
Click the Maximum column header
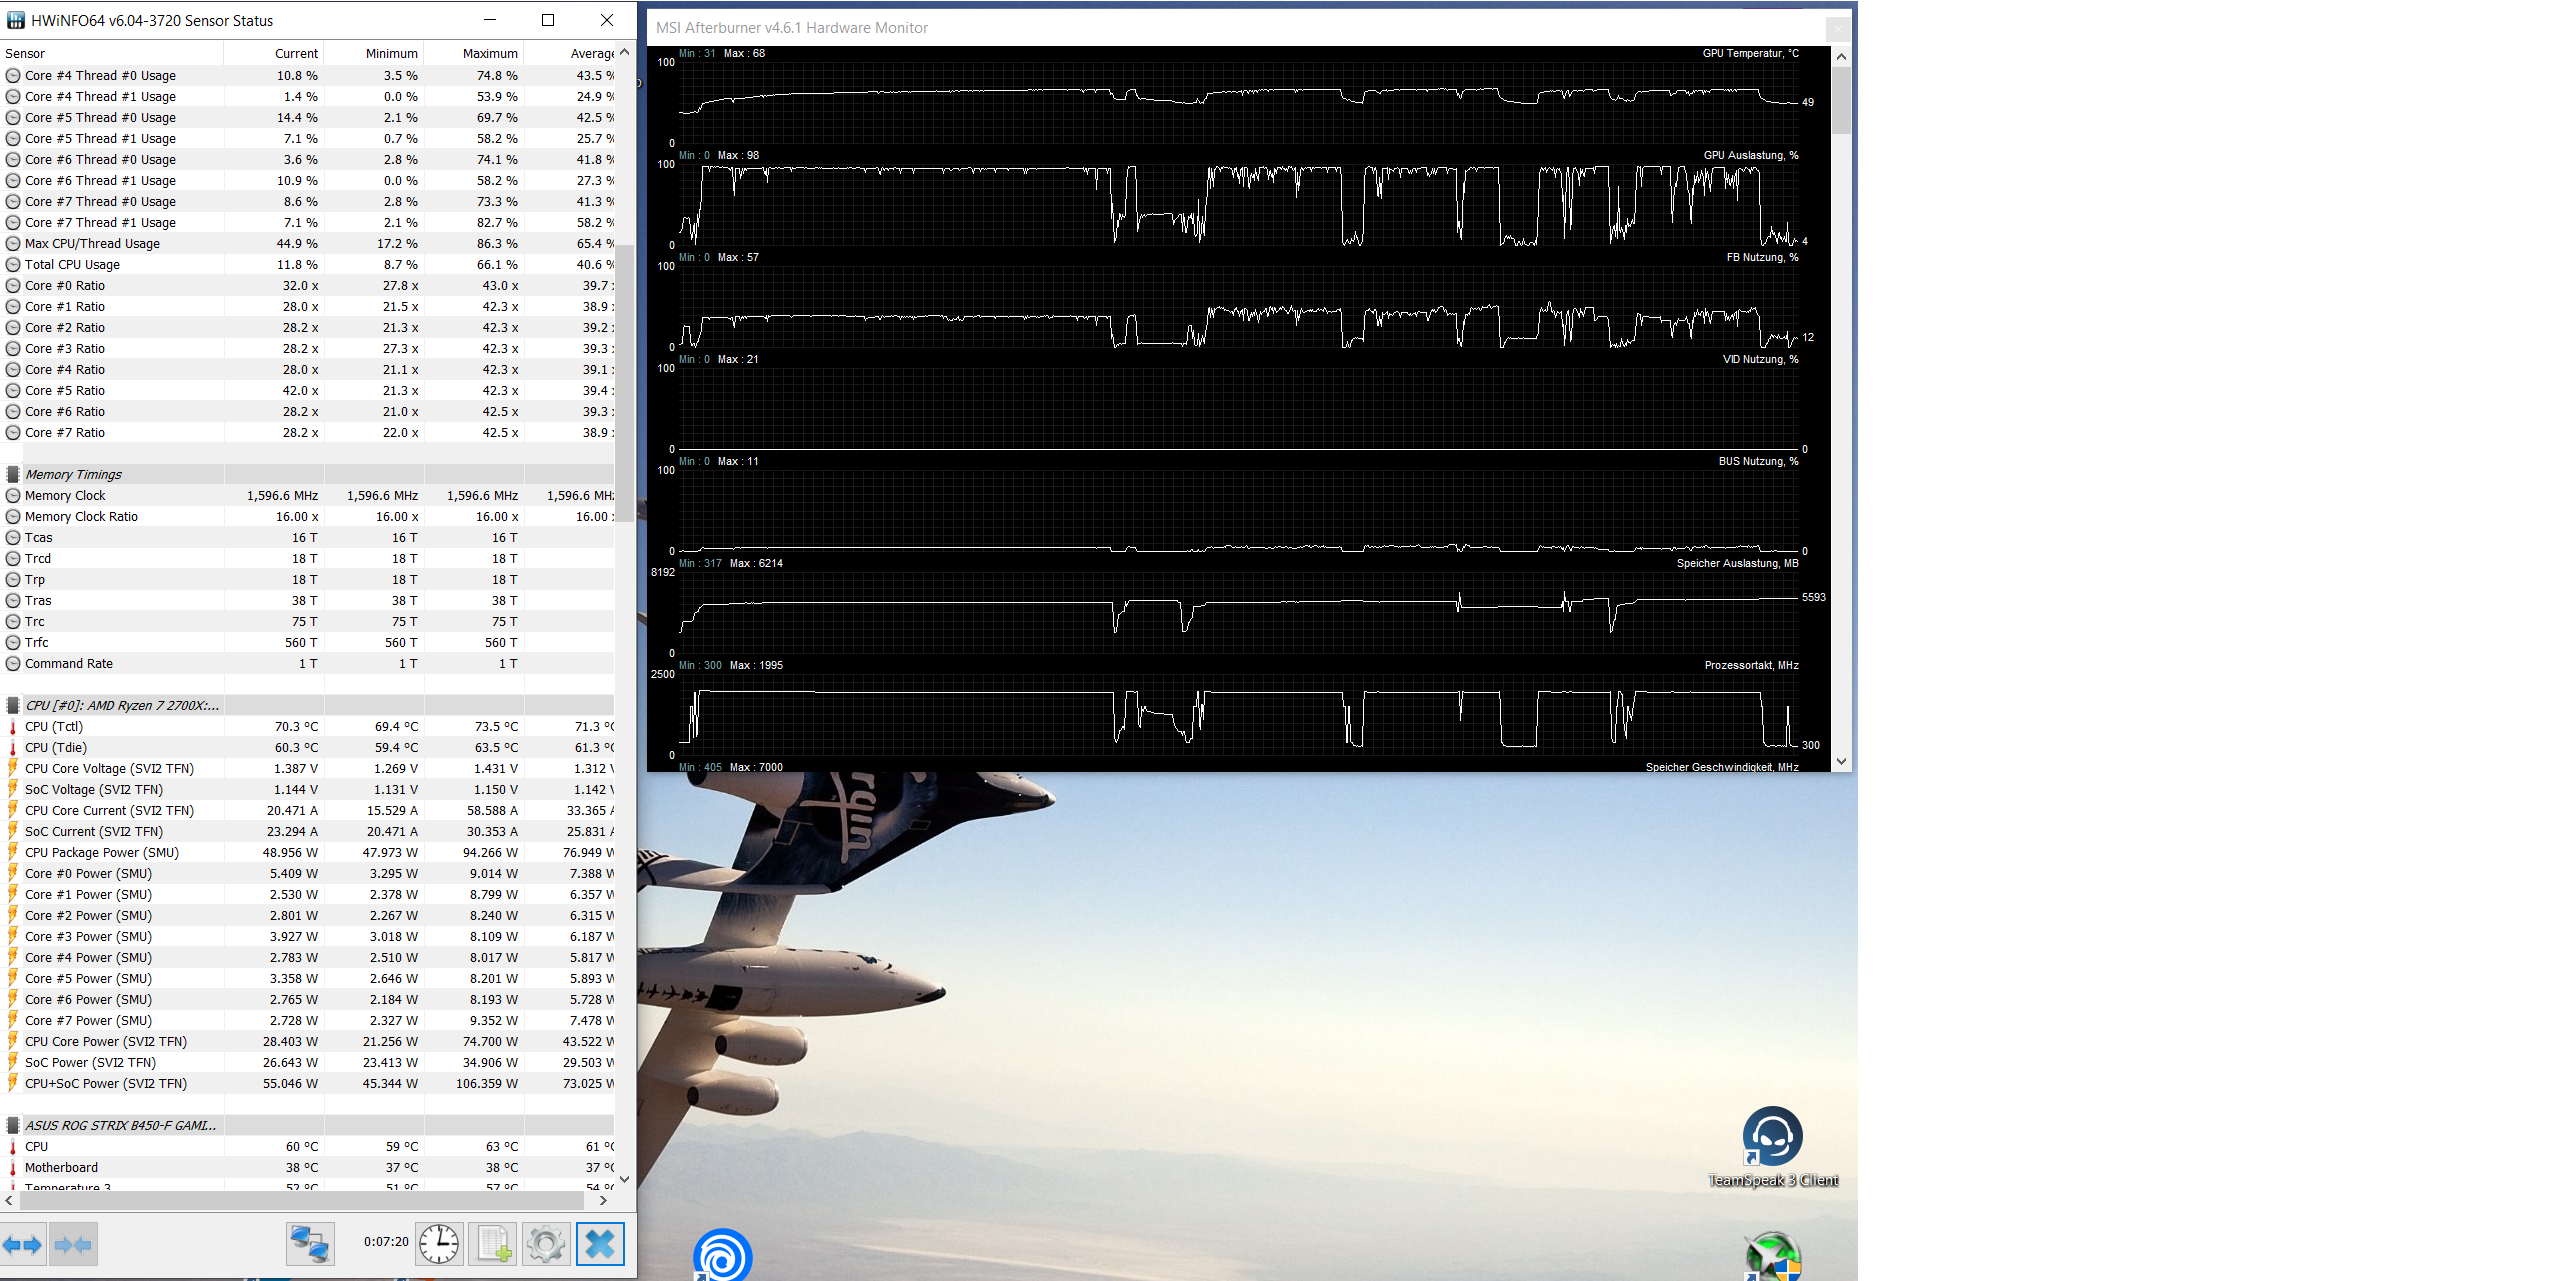pos(490,54)
